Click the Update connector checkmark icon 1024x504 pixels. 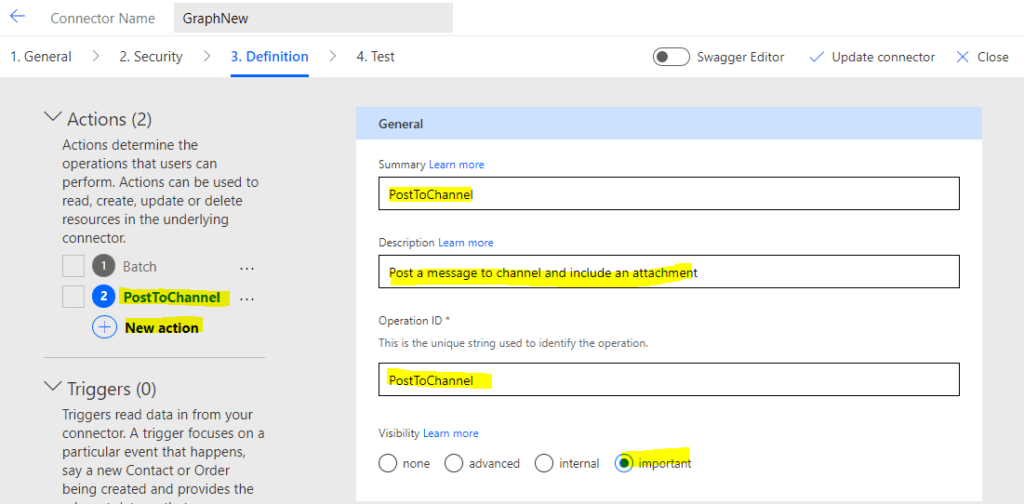coord(816,57)
